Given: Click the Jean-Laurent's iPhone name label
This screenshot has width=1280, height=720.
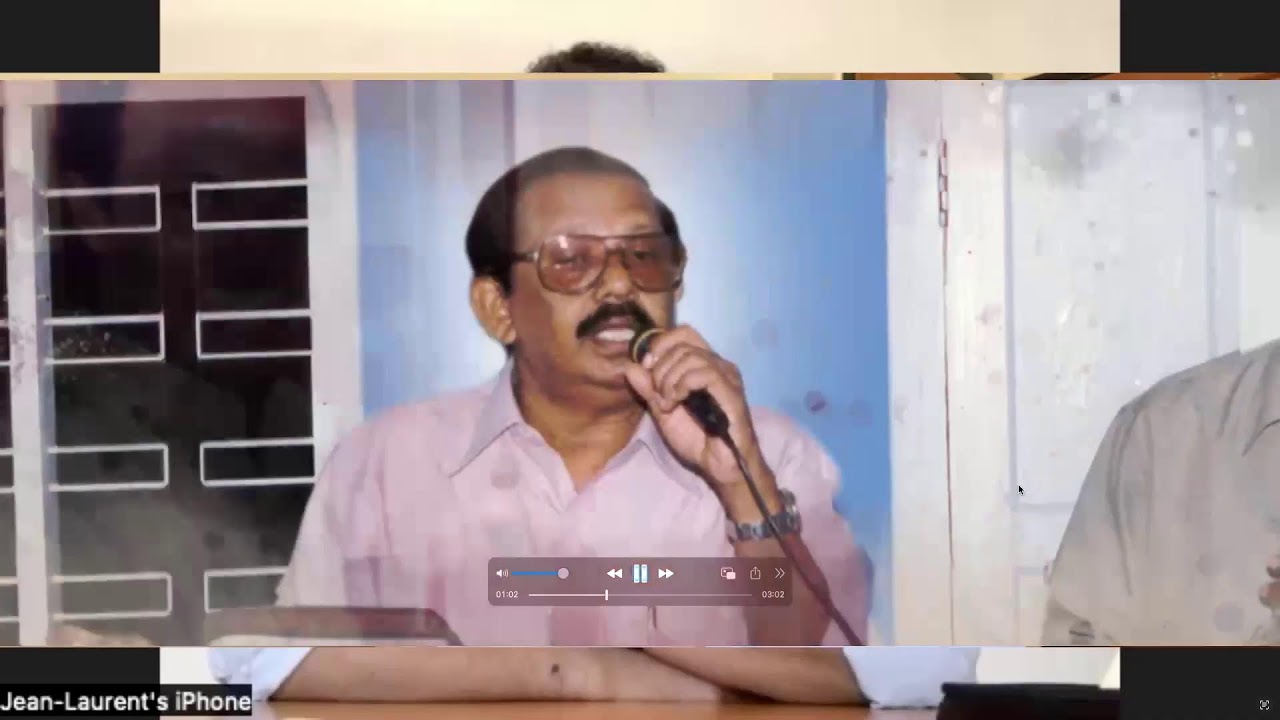Looking at the screenshot, I should 125,702.
